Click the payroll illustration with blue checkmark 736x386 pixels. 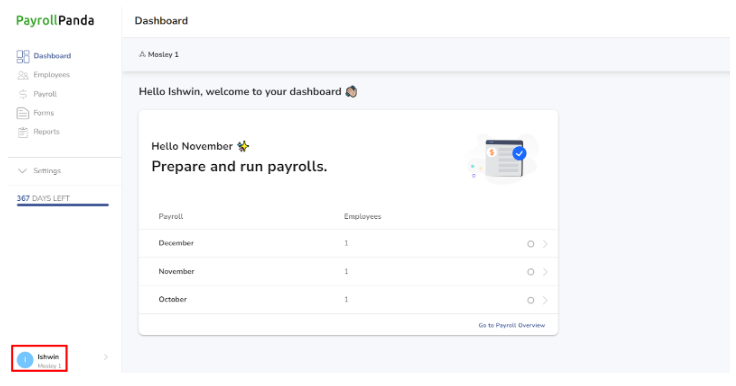[502, 159]
